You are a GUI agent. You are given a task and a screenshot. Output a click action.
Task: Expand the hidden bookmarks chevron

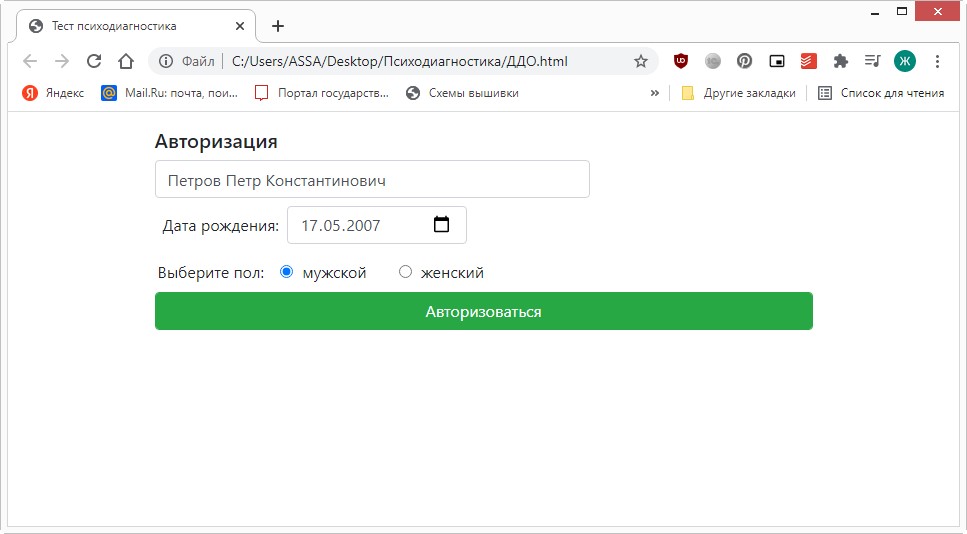click(655, 93)
